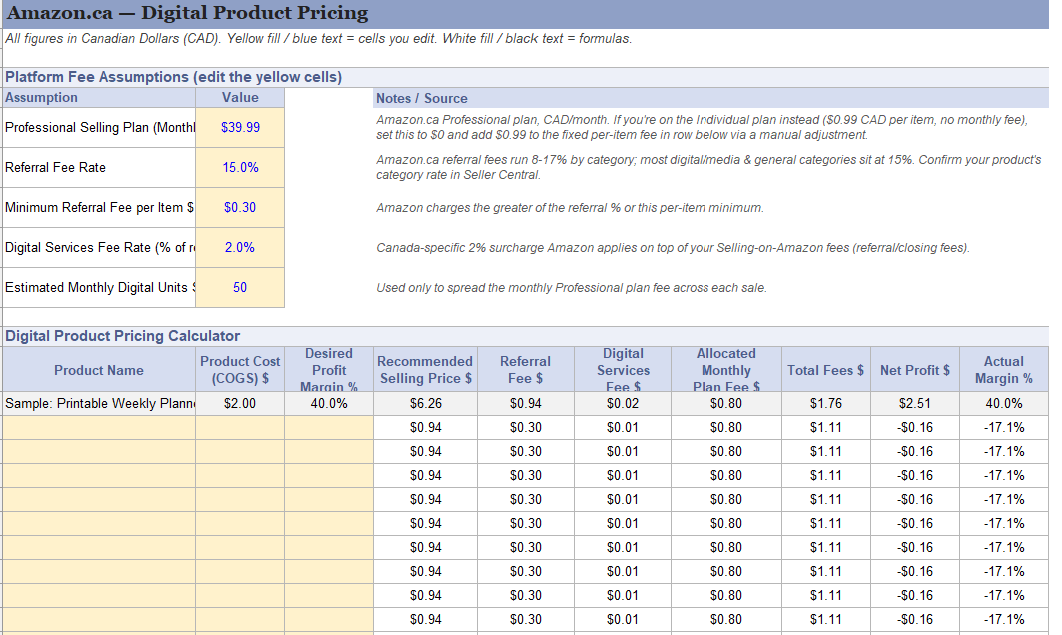This screenshot has width=1062, height=635.
Task: Select the 'Notes / Source' header cell
Action: pyautogui.click(x=710, y=98)
